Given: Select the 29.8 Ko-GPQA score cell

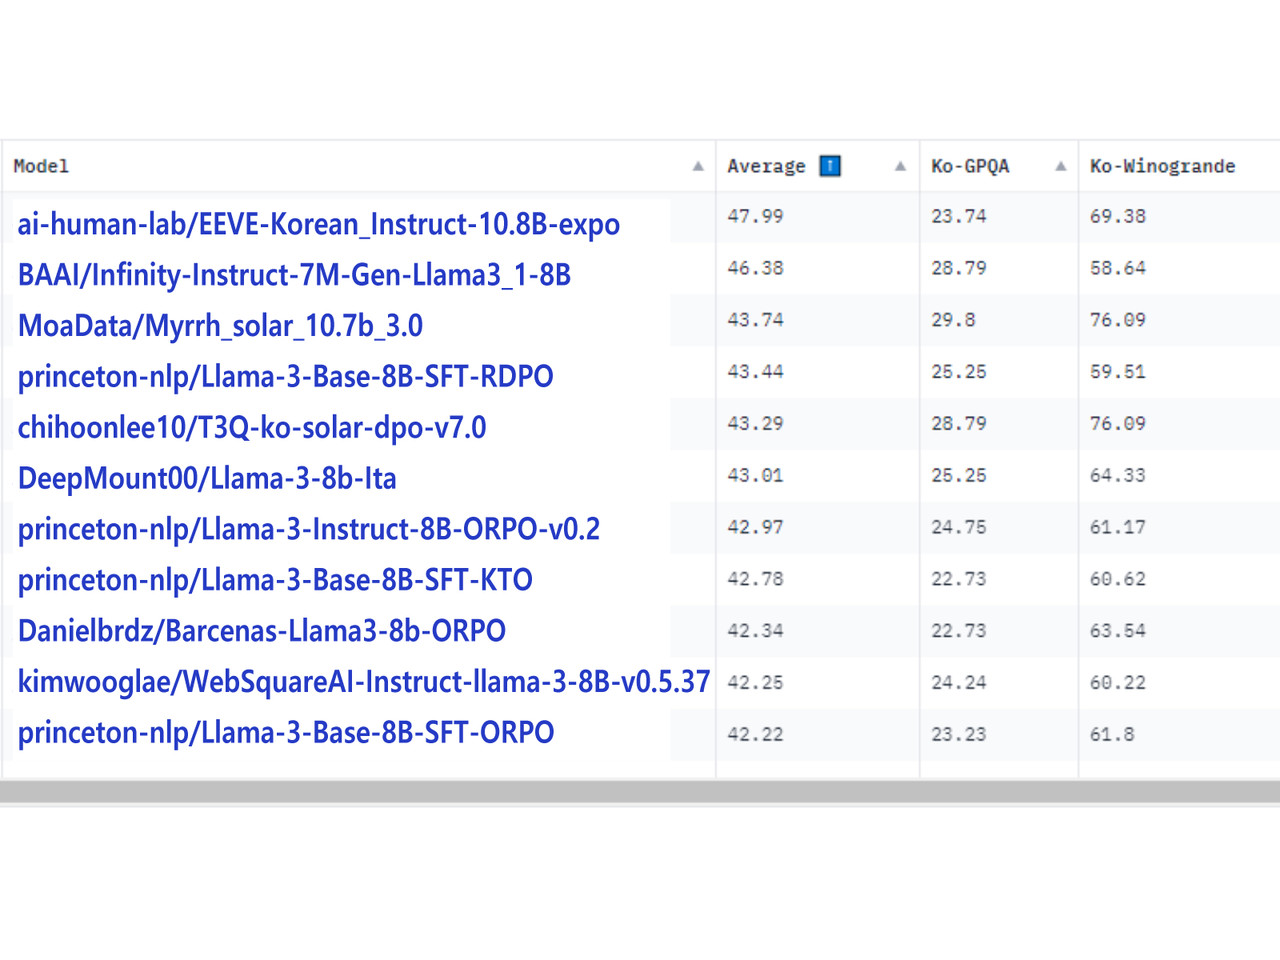Looking at the screenshot, I should click(x=953, y=320).
